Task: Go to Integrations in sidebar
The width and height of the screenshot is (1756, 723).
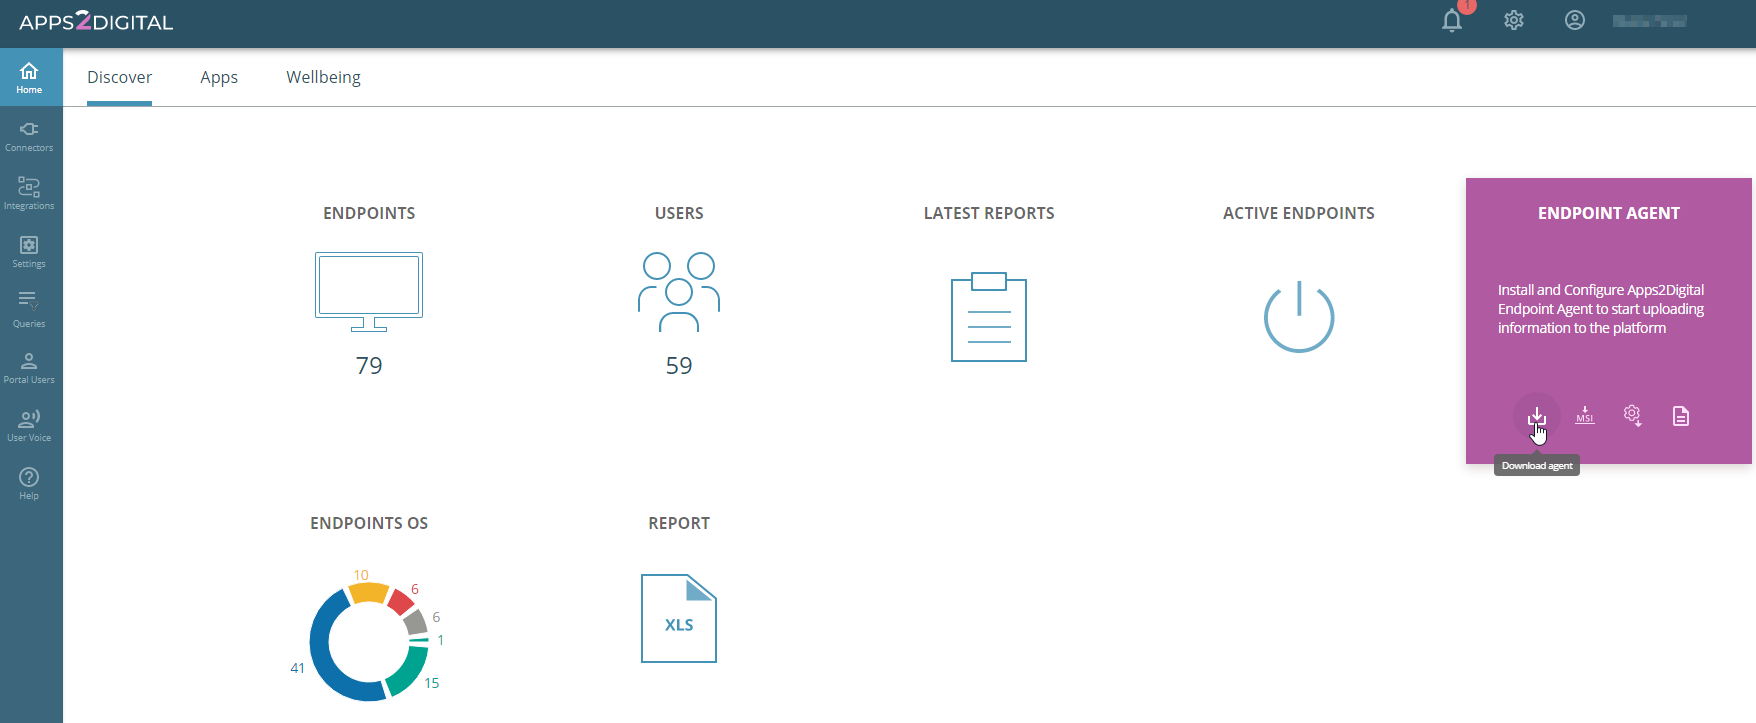Action: 29,194
